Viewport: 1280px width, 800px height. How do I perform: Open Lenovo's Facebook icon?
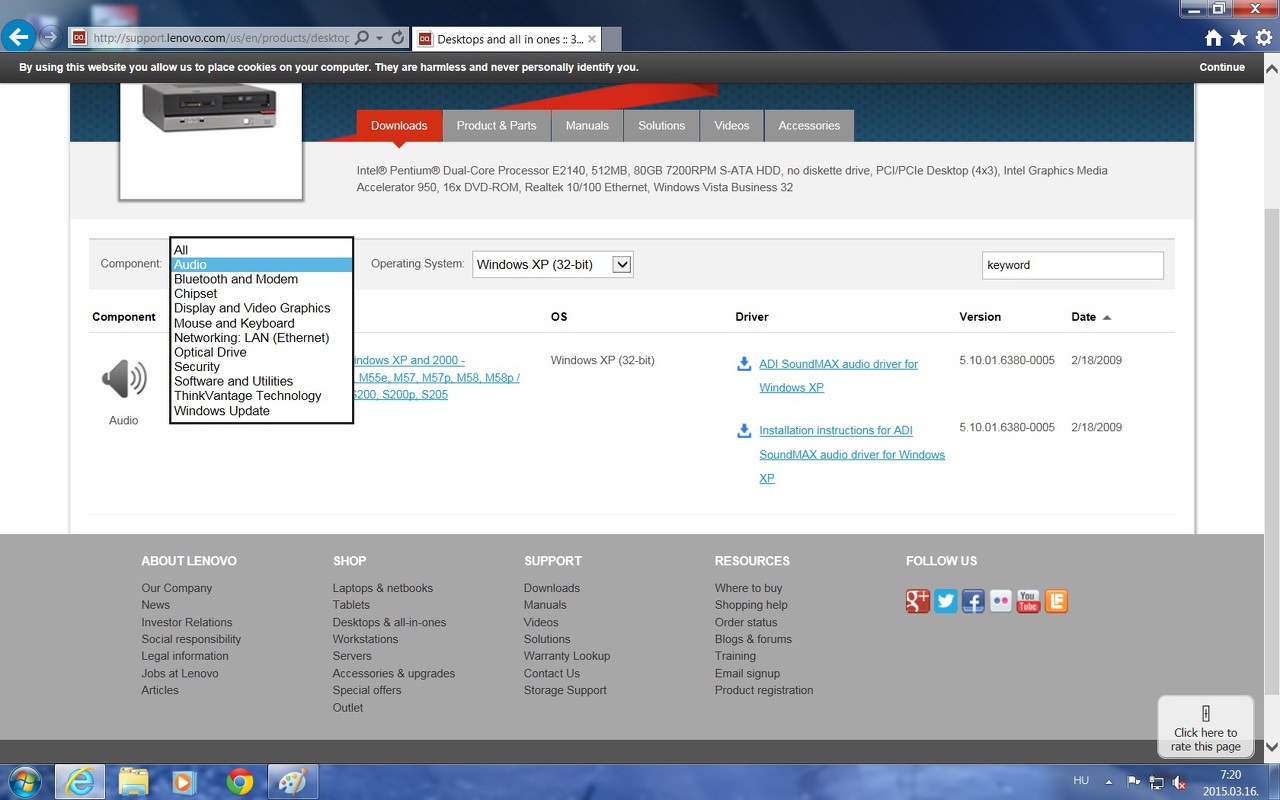973,601
